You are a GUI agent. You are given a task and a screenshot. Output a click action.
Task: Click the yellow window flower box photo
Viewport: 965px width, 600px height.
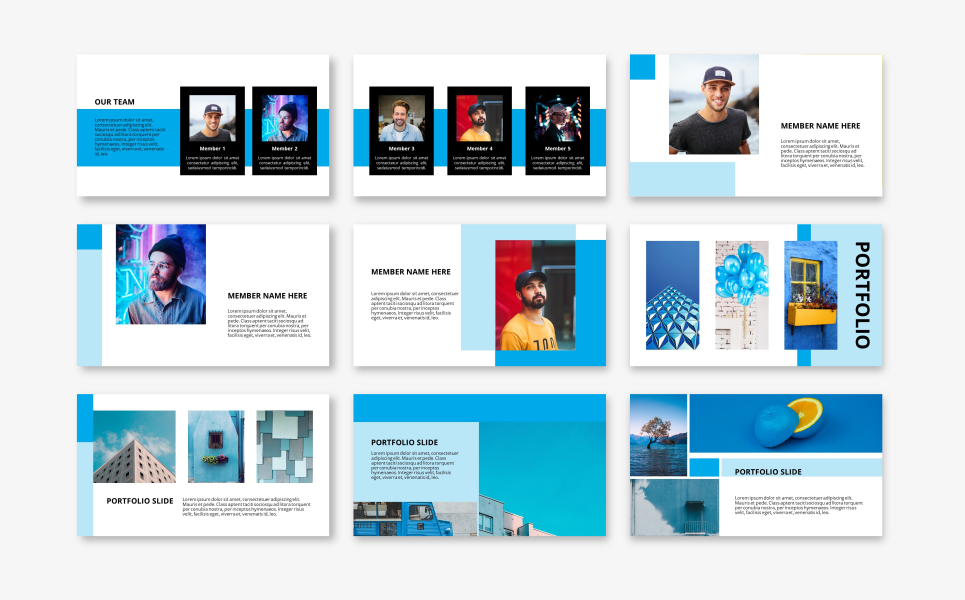(810, 295)
